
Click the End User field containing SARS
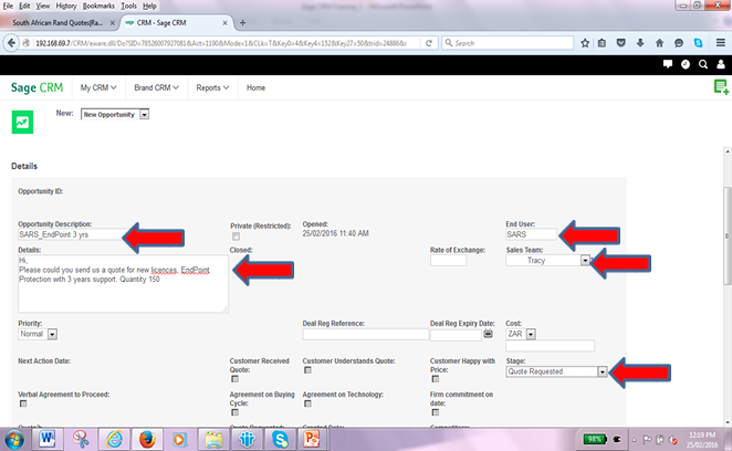(x=531, y=234)
